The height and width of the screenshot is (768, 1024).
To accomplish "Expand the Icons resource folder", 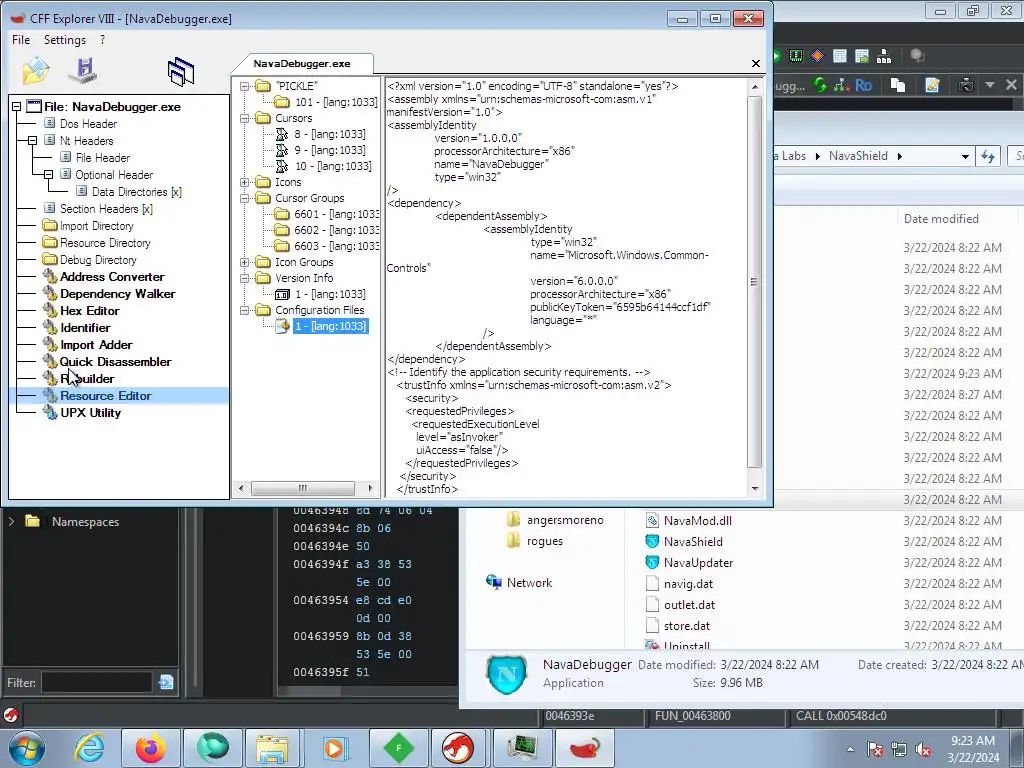I will click(x=244, y=182).
